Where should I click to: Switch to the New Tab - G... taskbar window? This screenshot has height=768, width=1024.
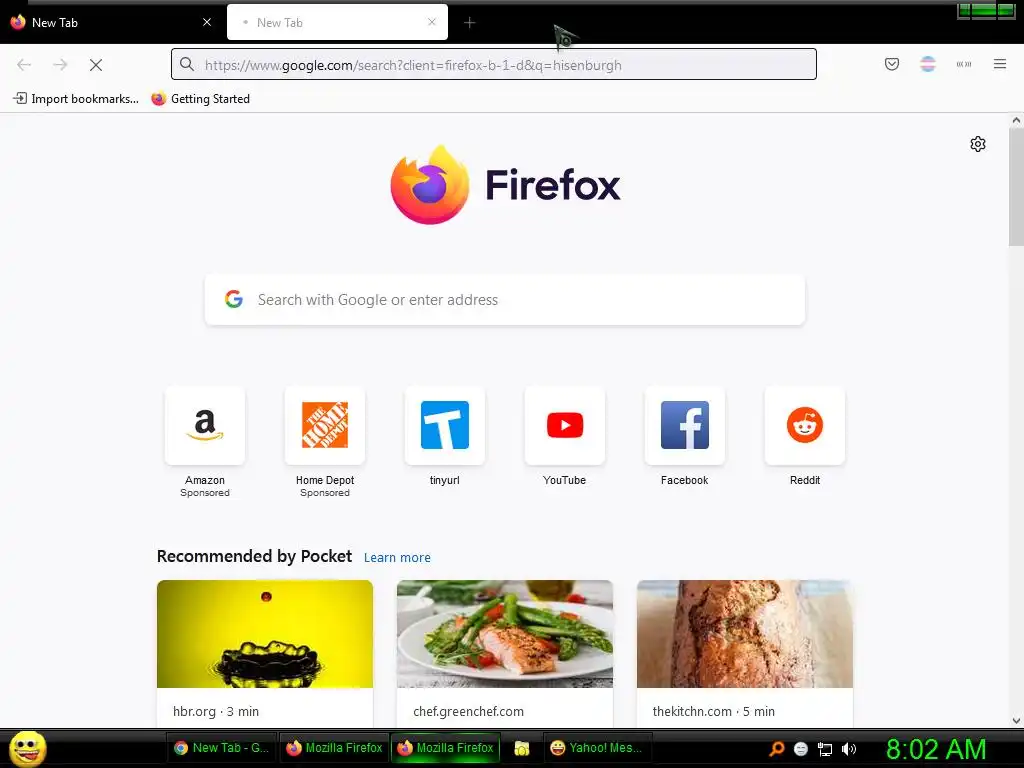click(221, 748)
